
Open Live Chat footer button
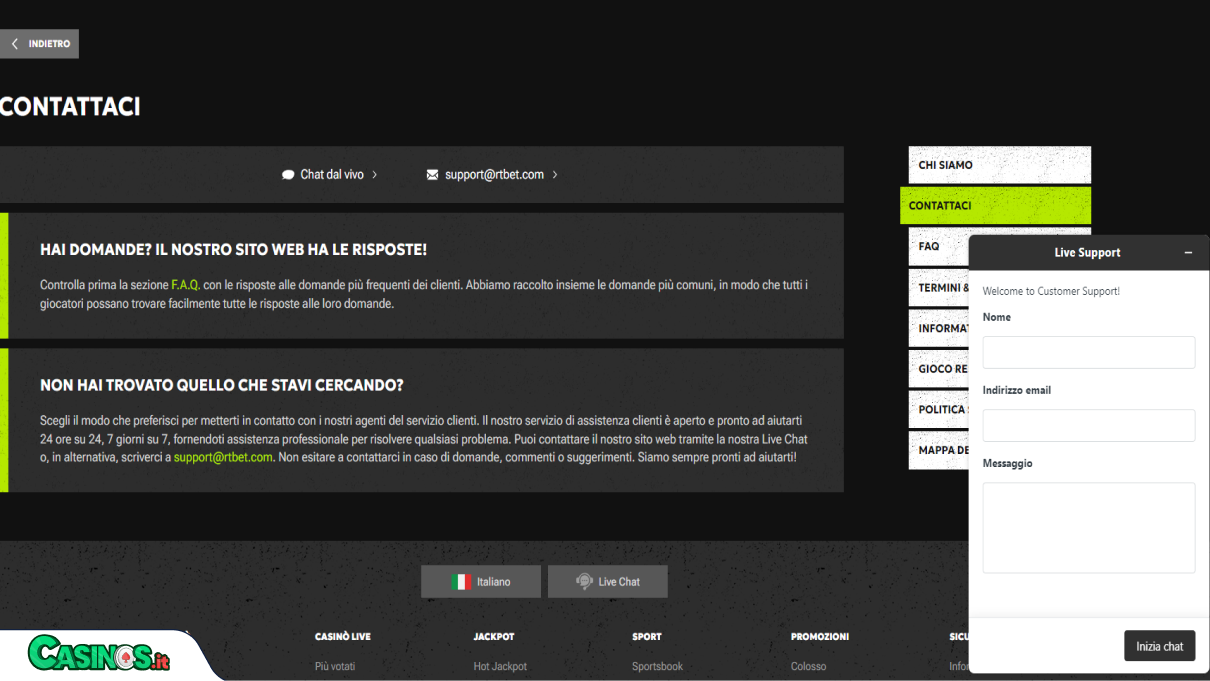pos(607,581)
